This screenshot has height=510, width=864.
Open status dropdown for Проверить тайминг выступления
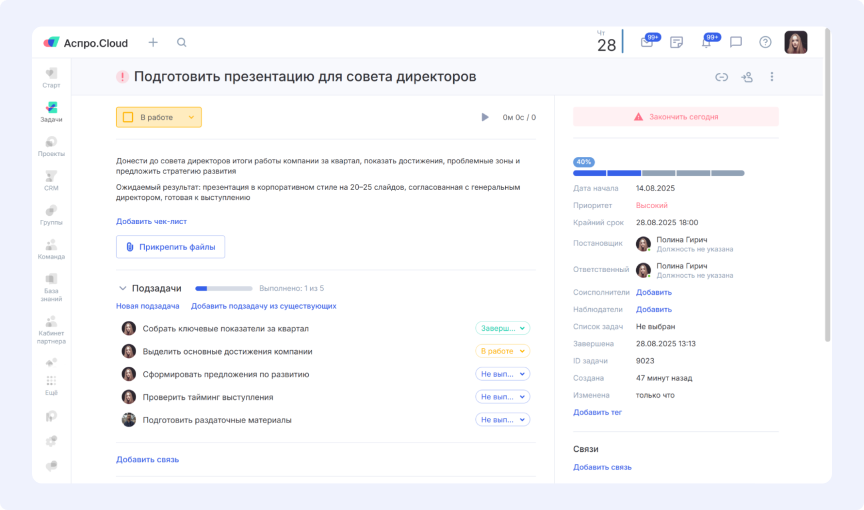(x=502, y=397)
